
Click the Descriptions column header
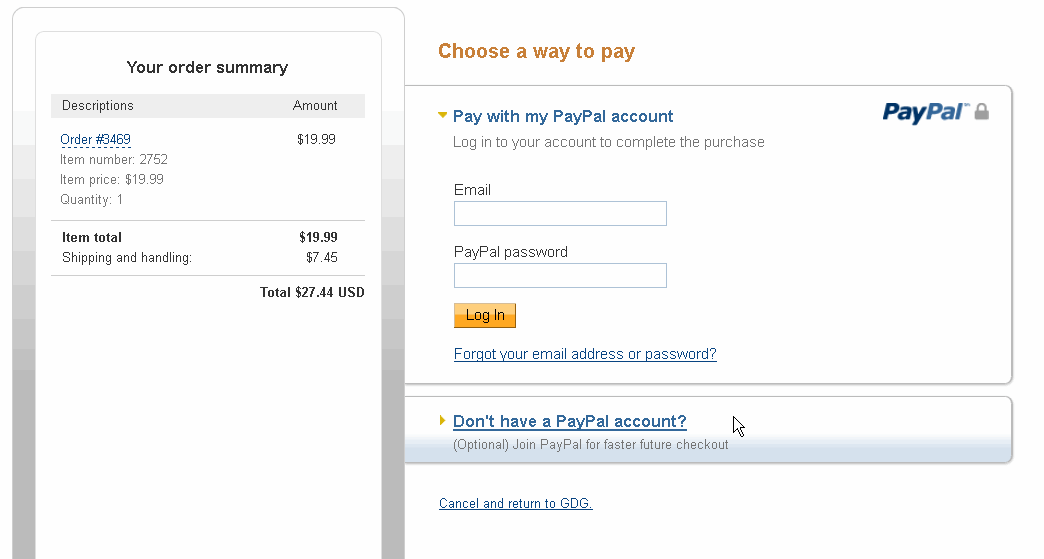point(98,105)
